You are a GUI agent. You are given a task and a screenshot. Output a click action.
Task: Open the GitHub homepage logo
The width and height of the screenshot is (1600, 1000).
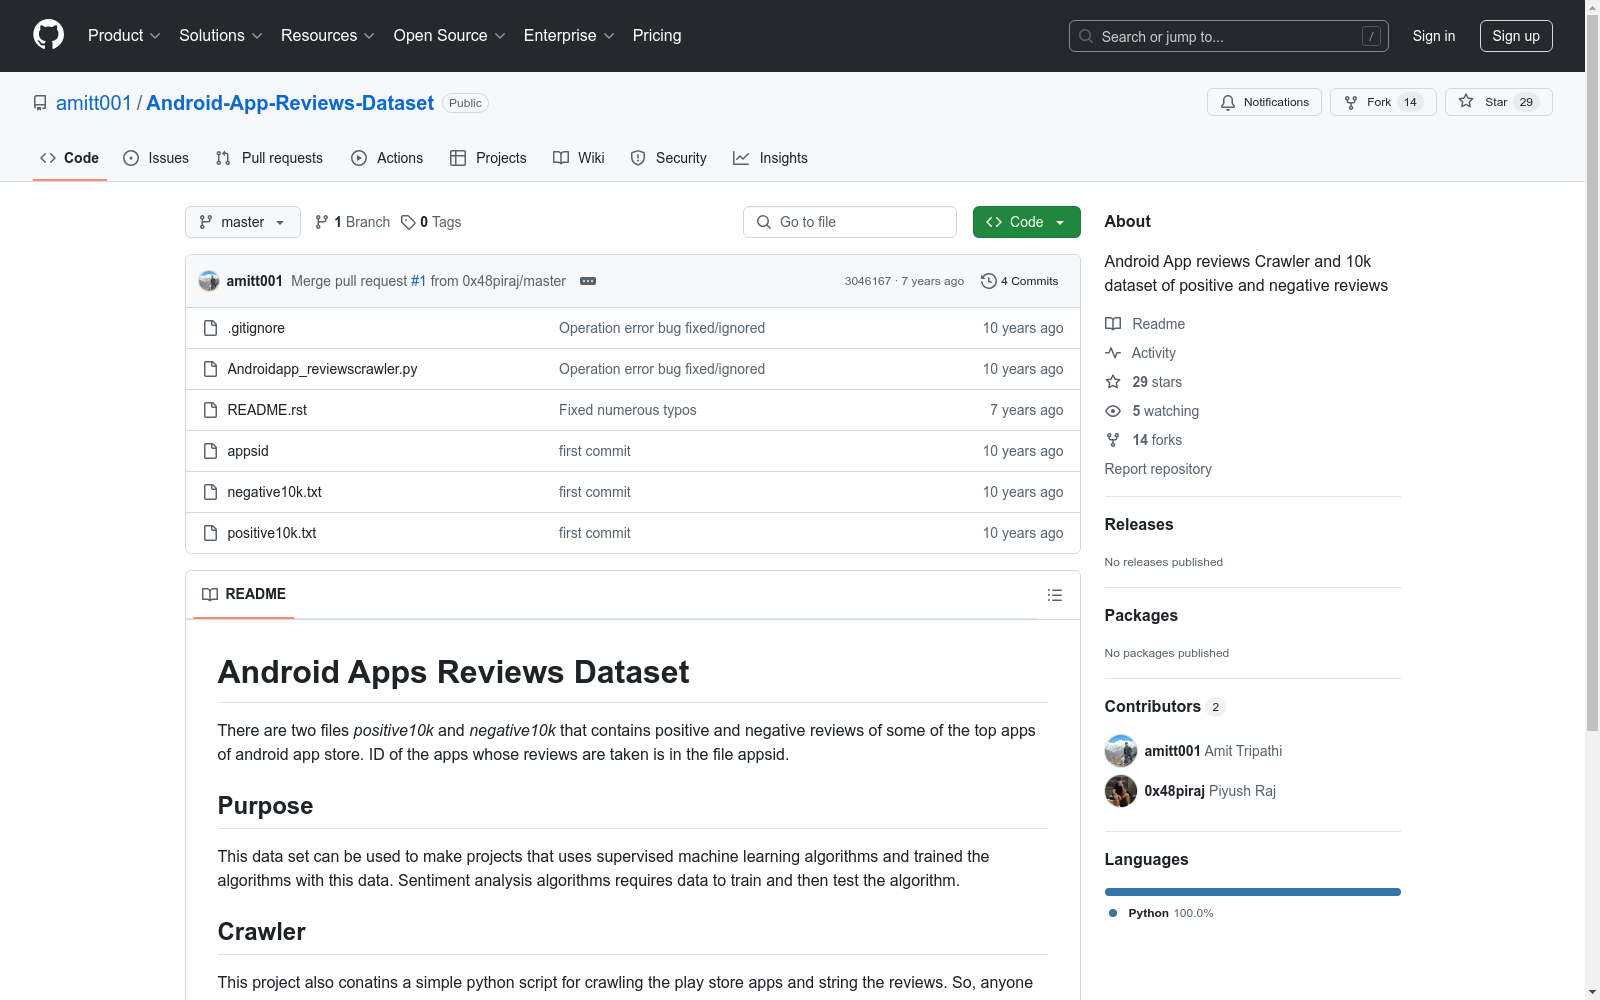click(48, 35)
